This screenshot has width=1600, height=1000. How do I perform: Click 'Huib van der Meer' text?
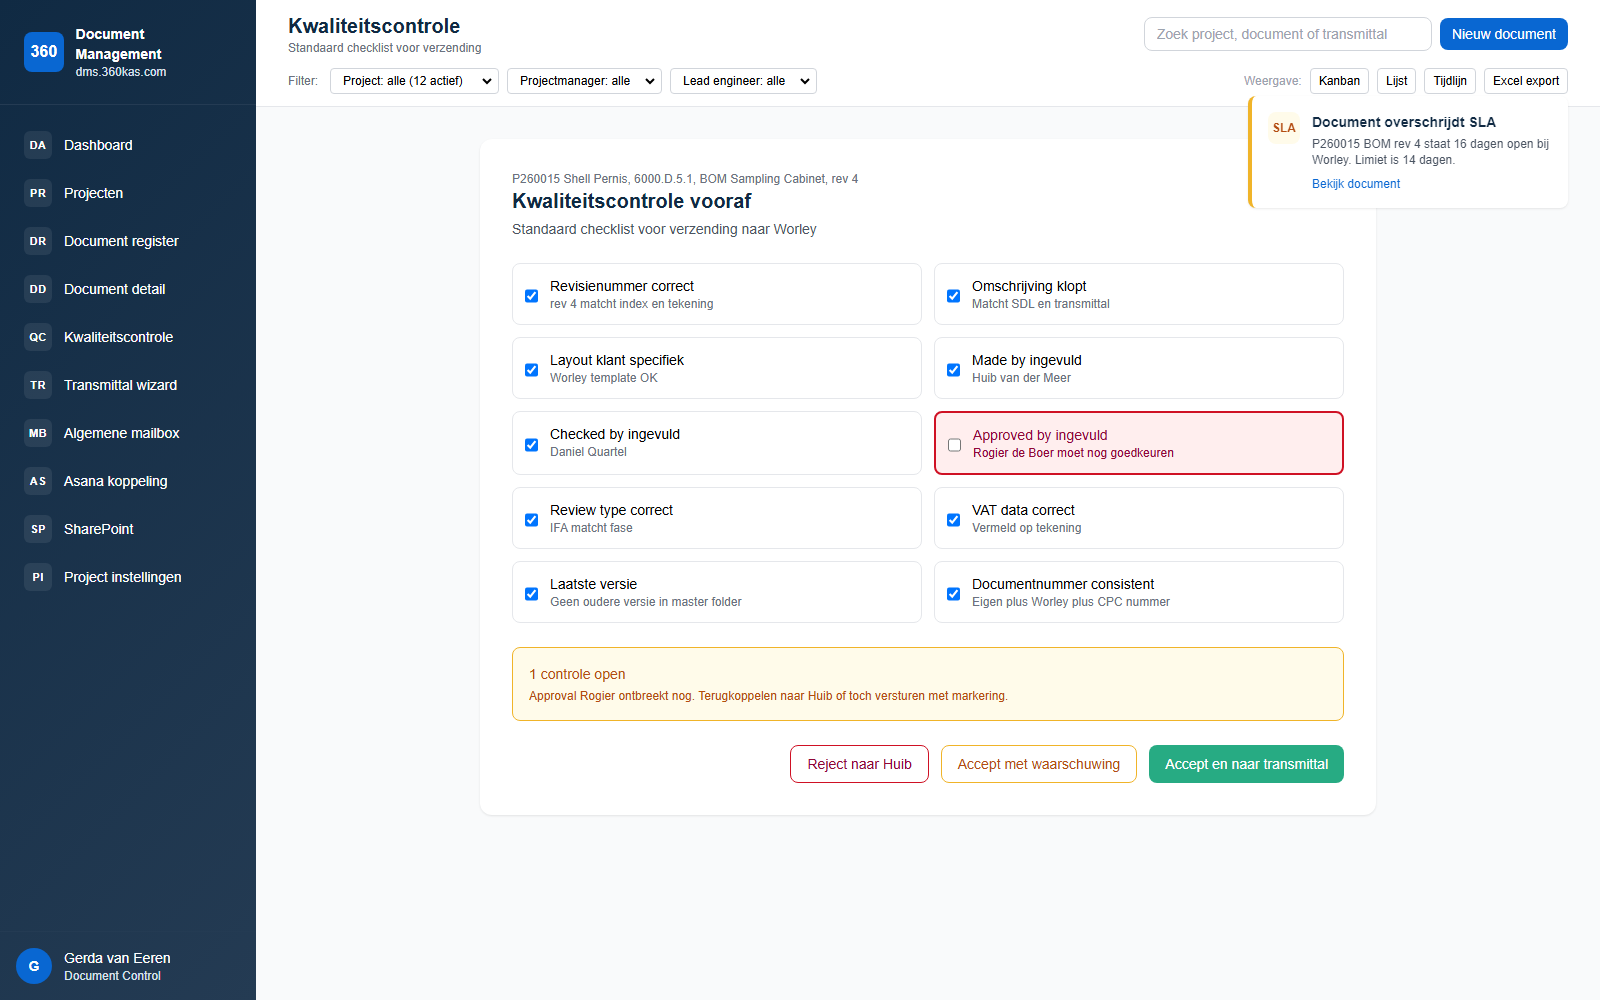1021,378
